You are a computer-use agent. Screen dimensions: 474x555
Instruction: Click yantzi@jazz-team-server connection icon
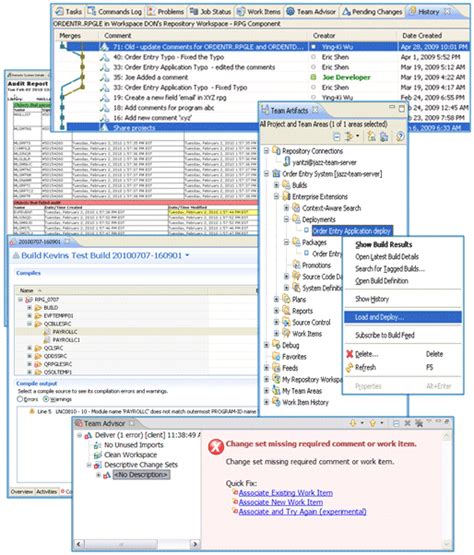coord(287,162)
